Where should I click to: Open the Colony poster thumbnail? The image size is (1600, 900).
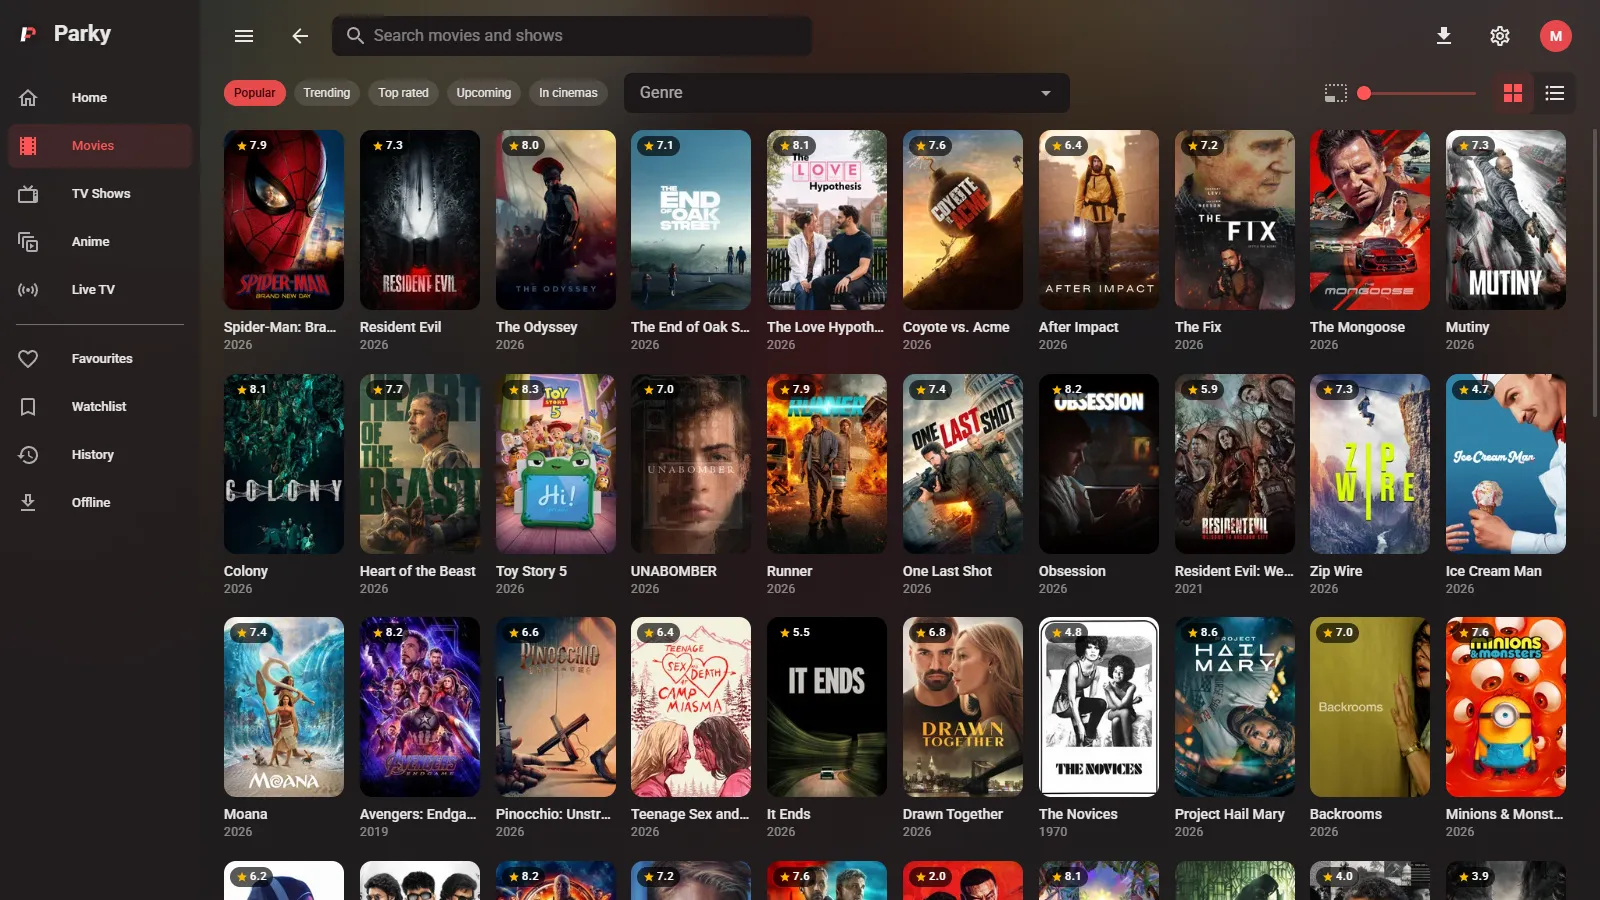[x=284, y=464]
